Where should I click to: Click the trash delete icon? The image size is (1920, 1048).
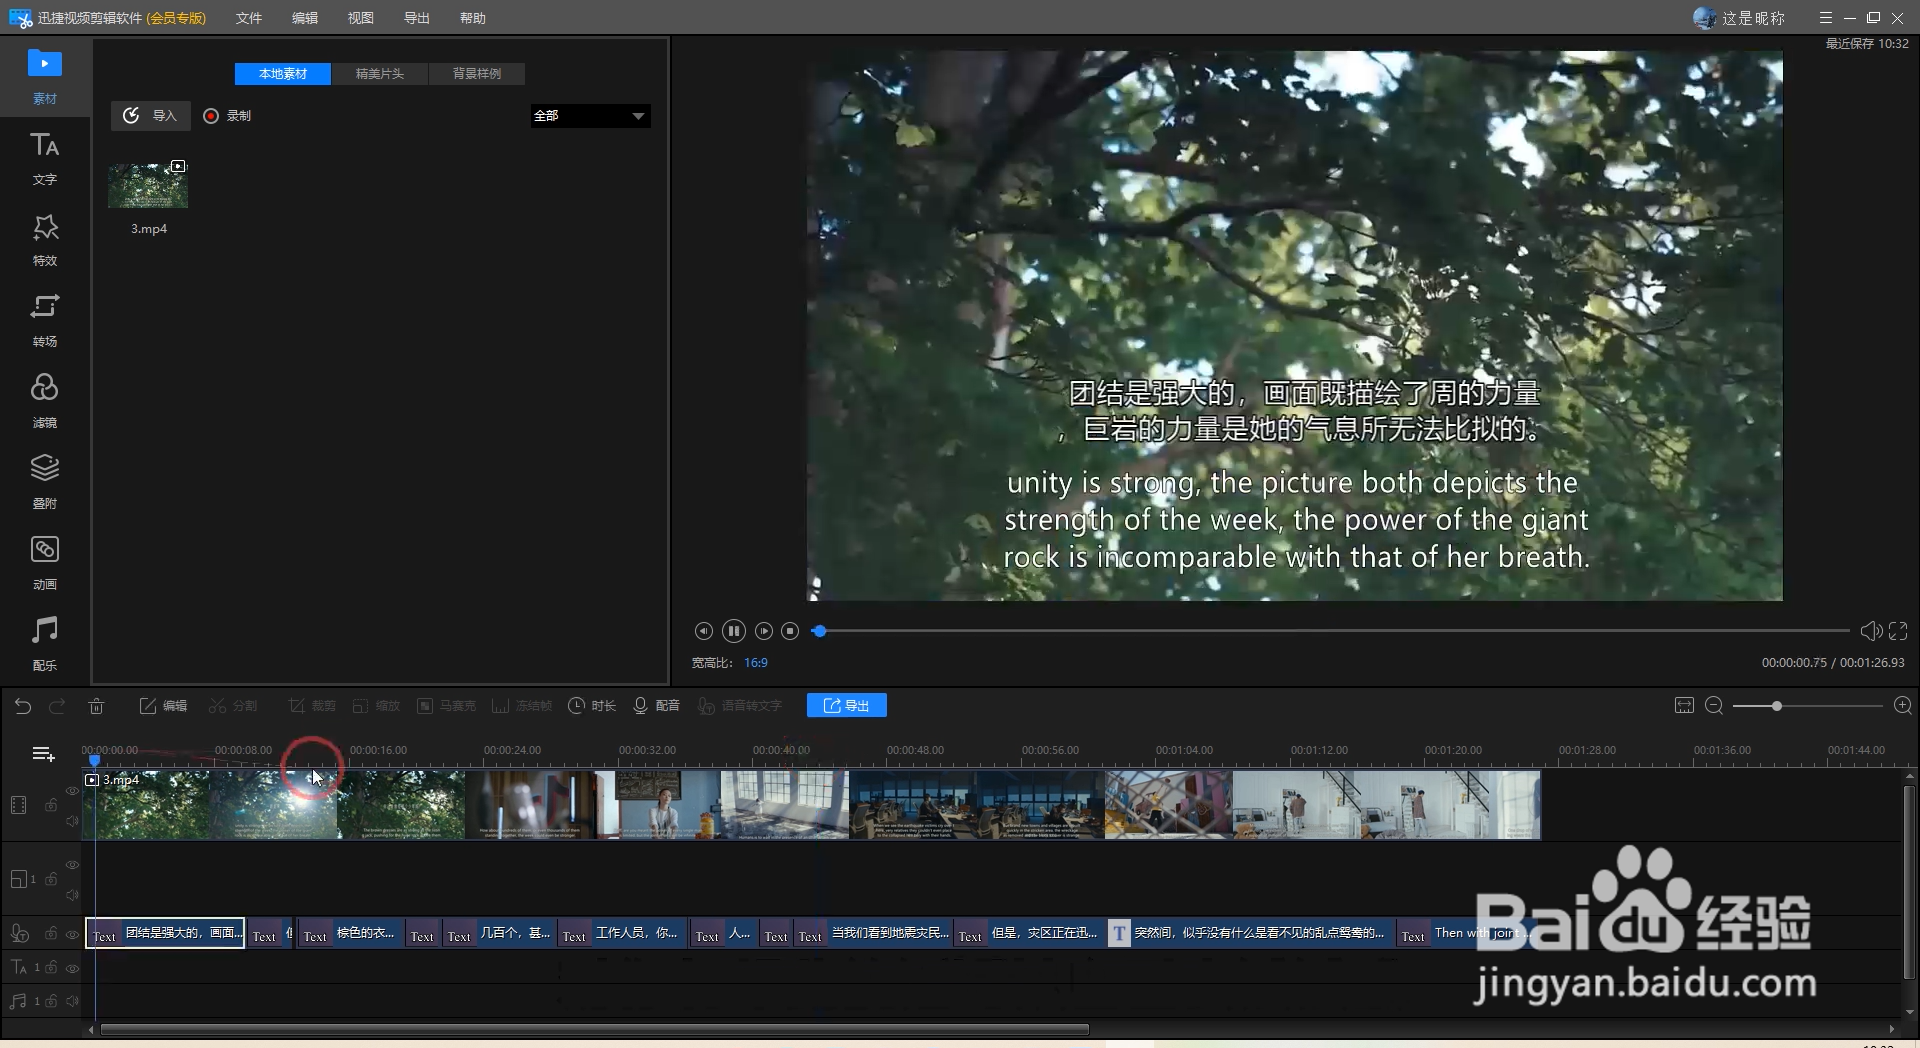96,706
